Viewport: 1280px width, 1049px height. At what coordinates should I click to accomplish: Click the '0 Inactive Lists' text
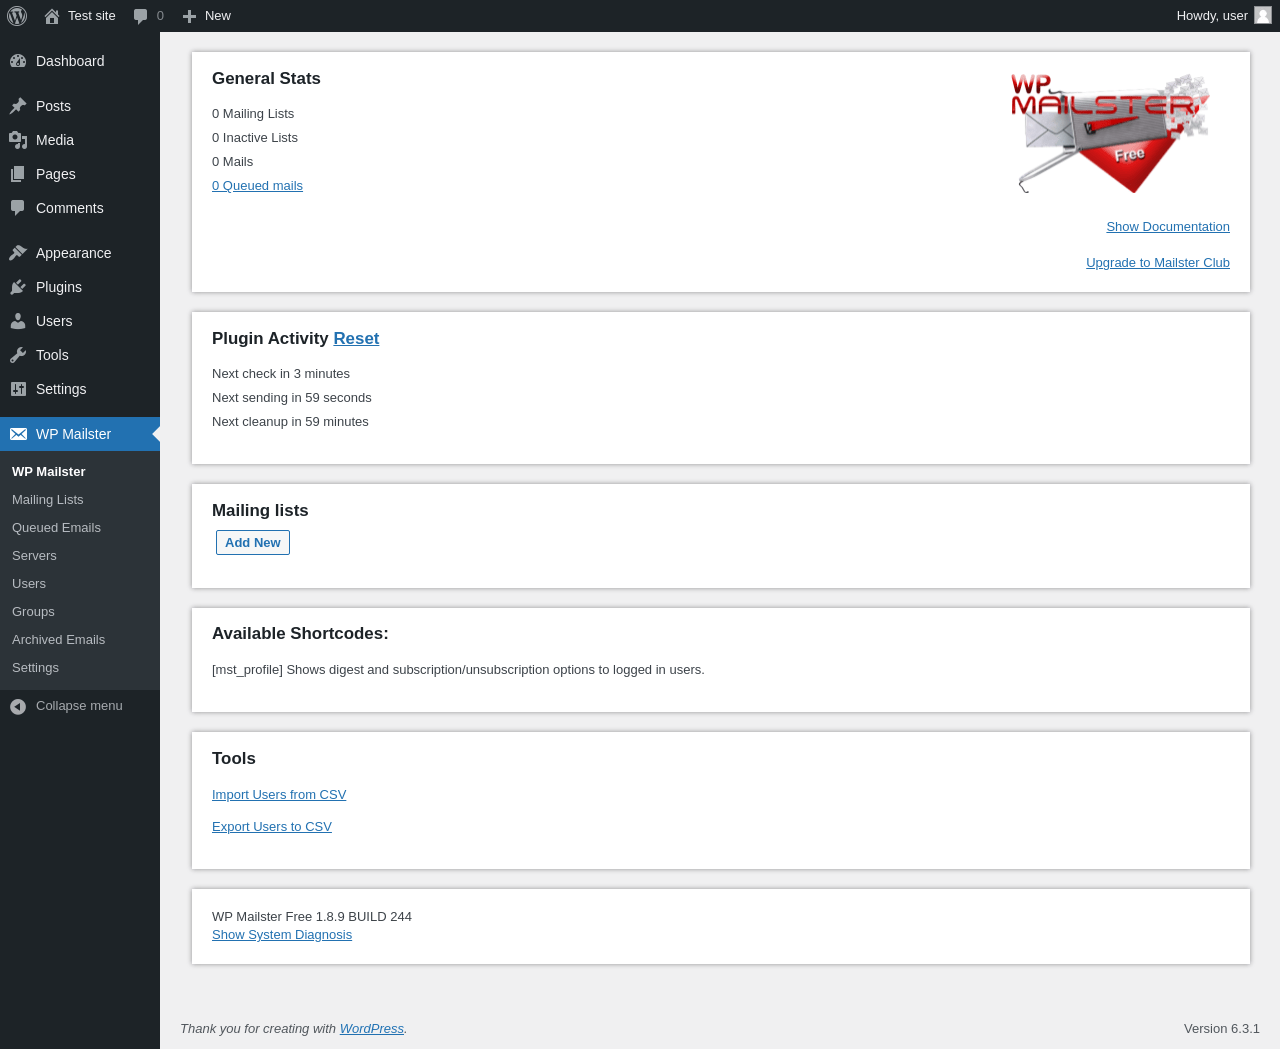point(255,138)
